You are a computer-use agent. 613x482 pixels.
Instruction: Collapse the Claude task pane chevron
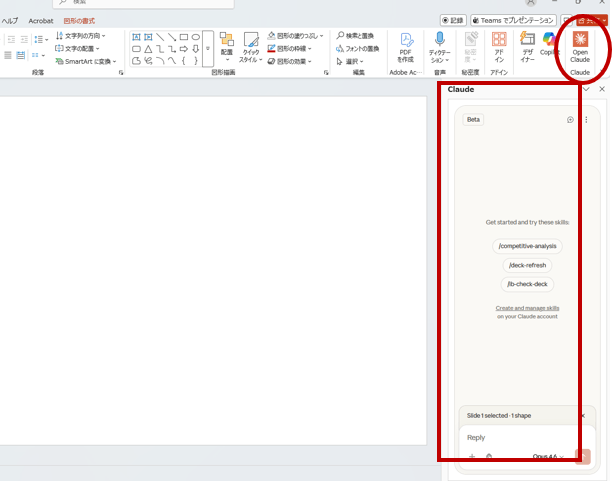tap(586, 89)
